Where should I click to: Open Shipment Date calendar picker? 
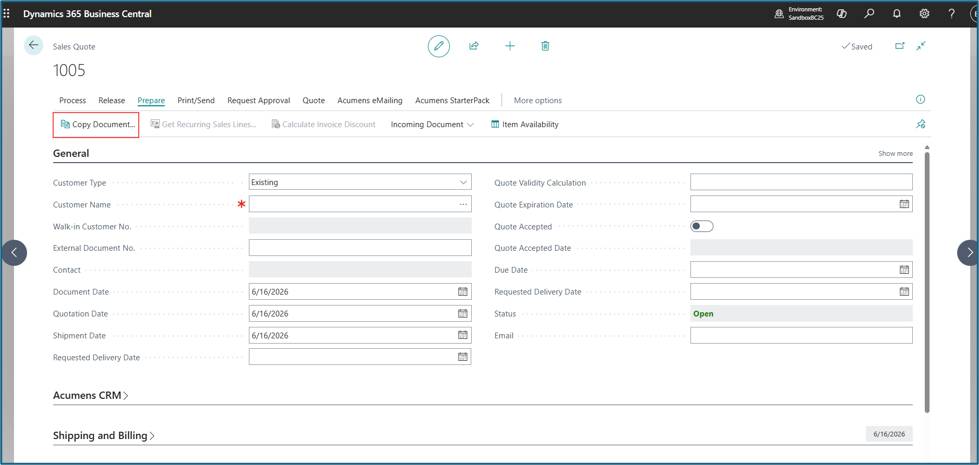[x=463, y=335]
